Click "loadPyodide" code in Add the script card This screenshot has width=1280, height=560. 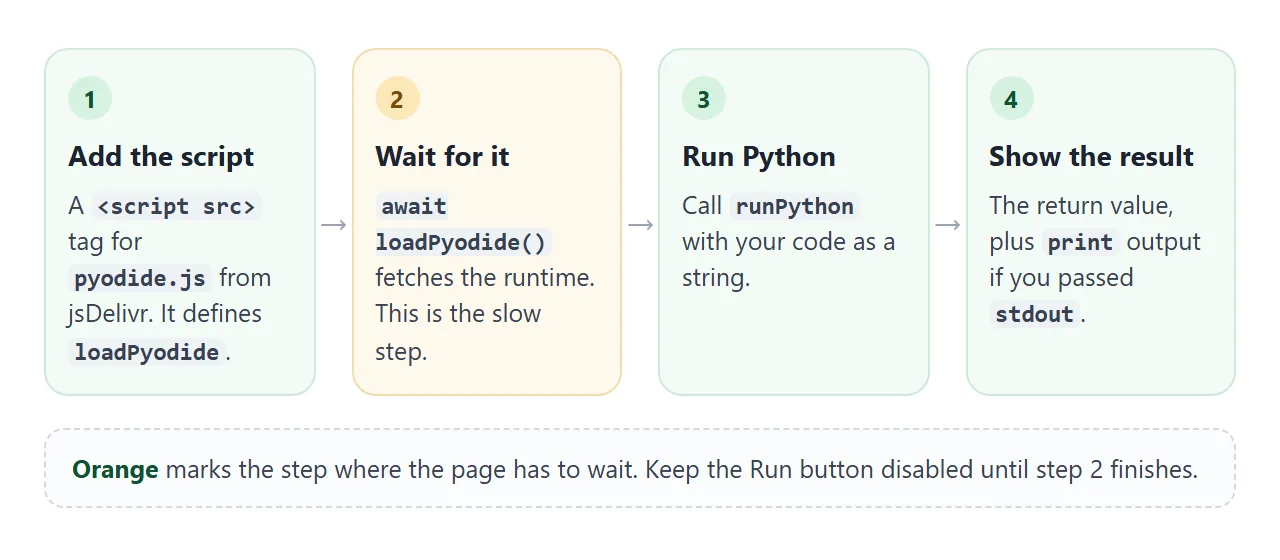pyautogui.click(x=146, y=352)
